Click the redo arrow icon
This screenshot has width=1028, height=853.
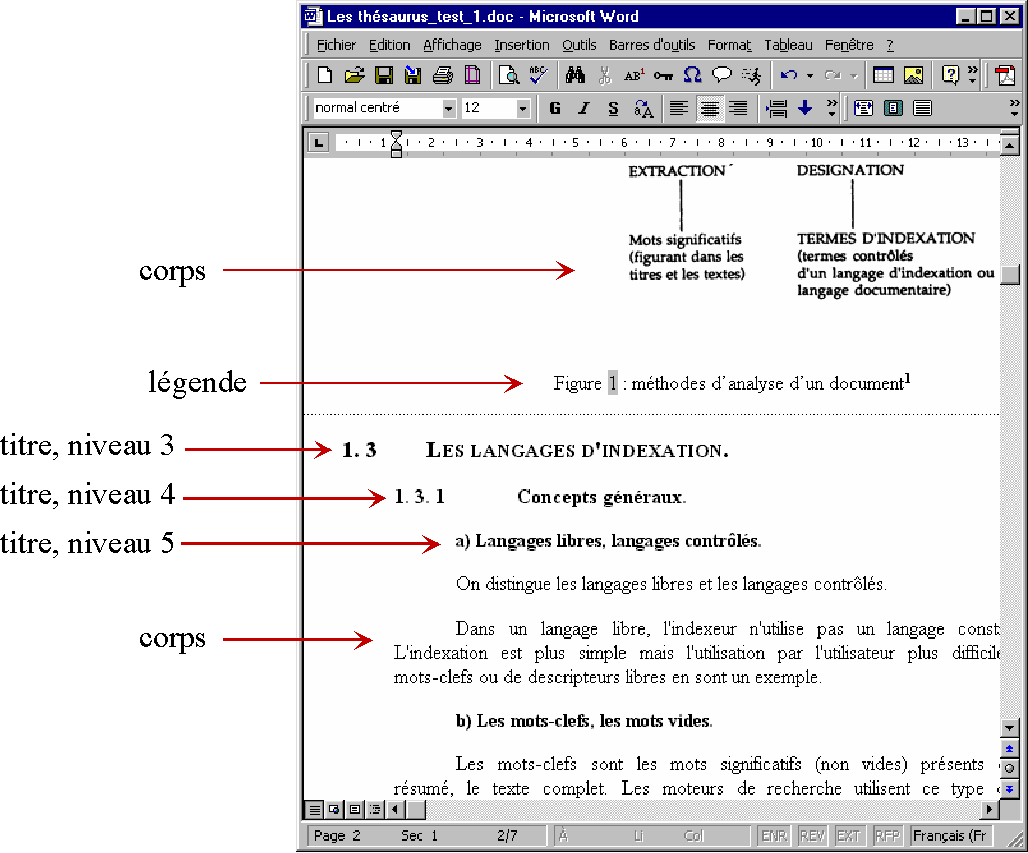[833, 75]
